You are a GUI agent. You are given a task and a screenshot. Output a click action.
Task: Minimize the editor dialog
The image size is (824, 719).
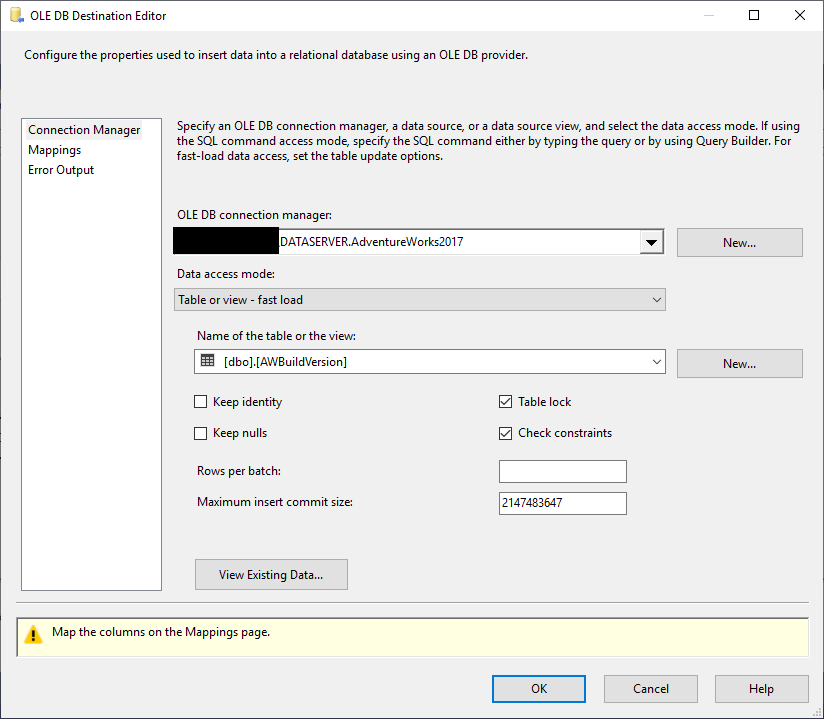pyautogui.click(x=709, y=16)
